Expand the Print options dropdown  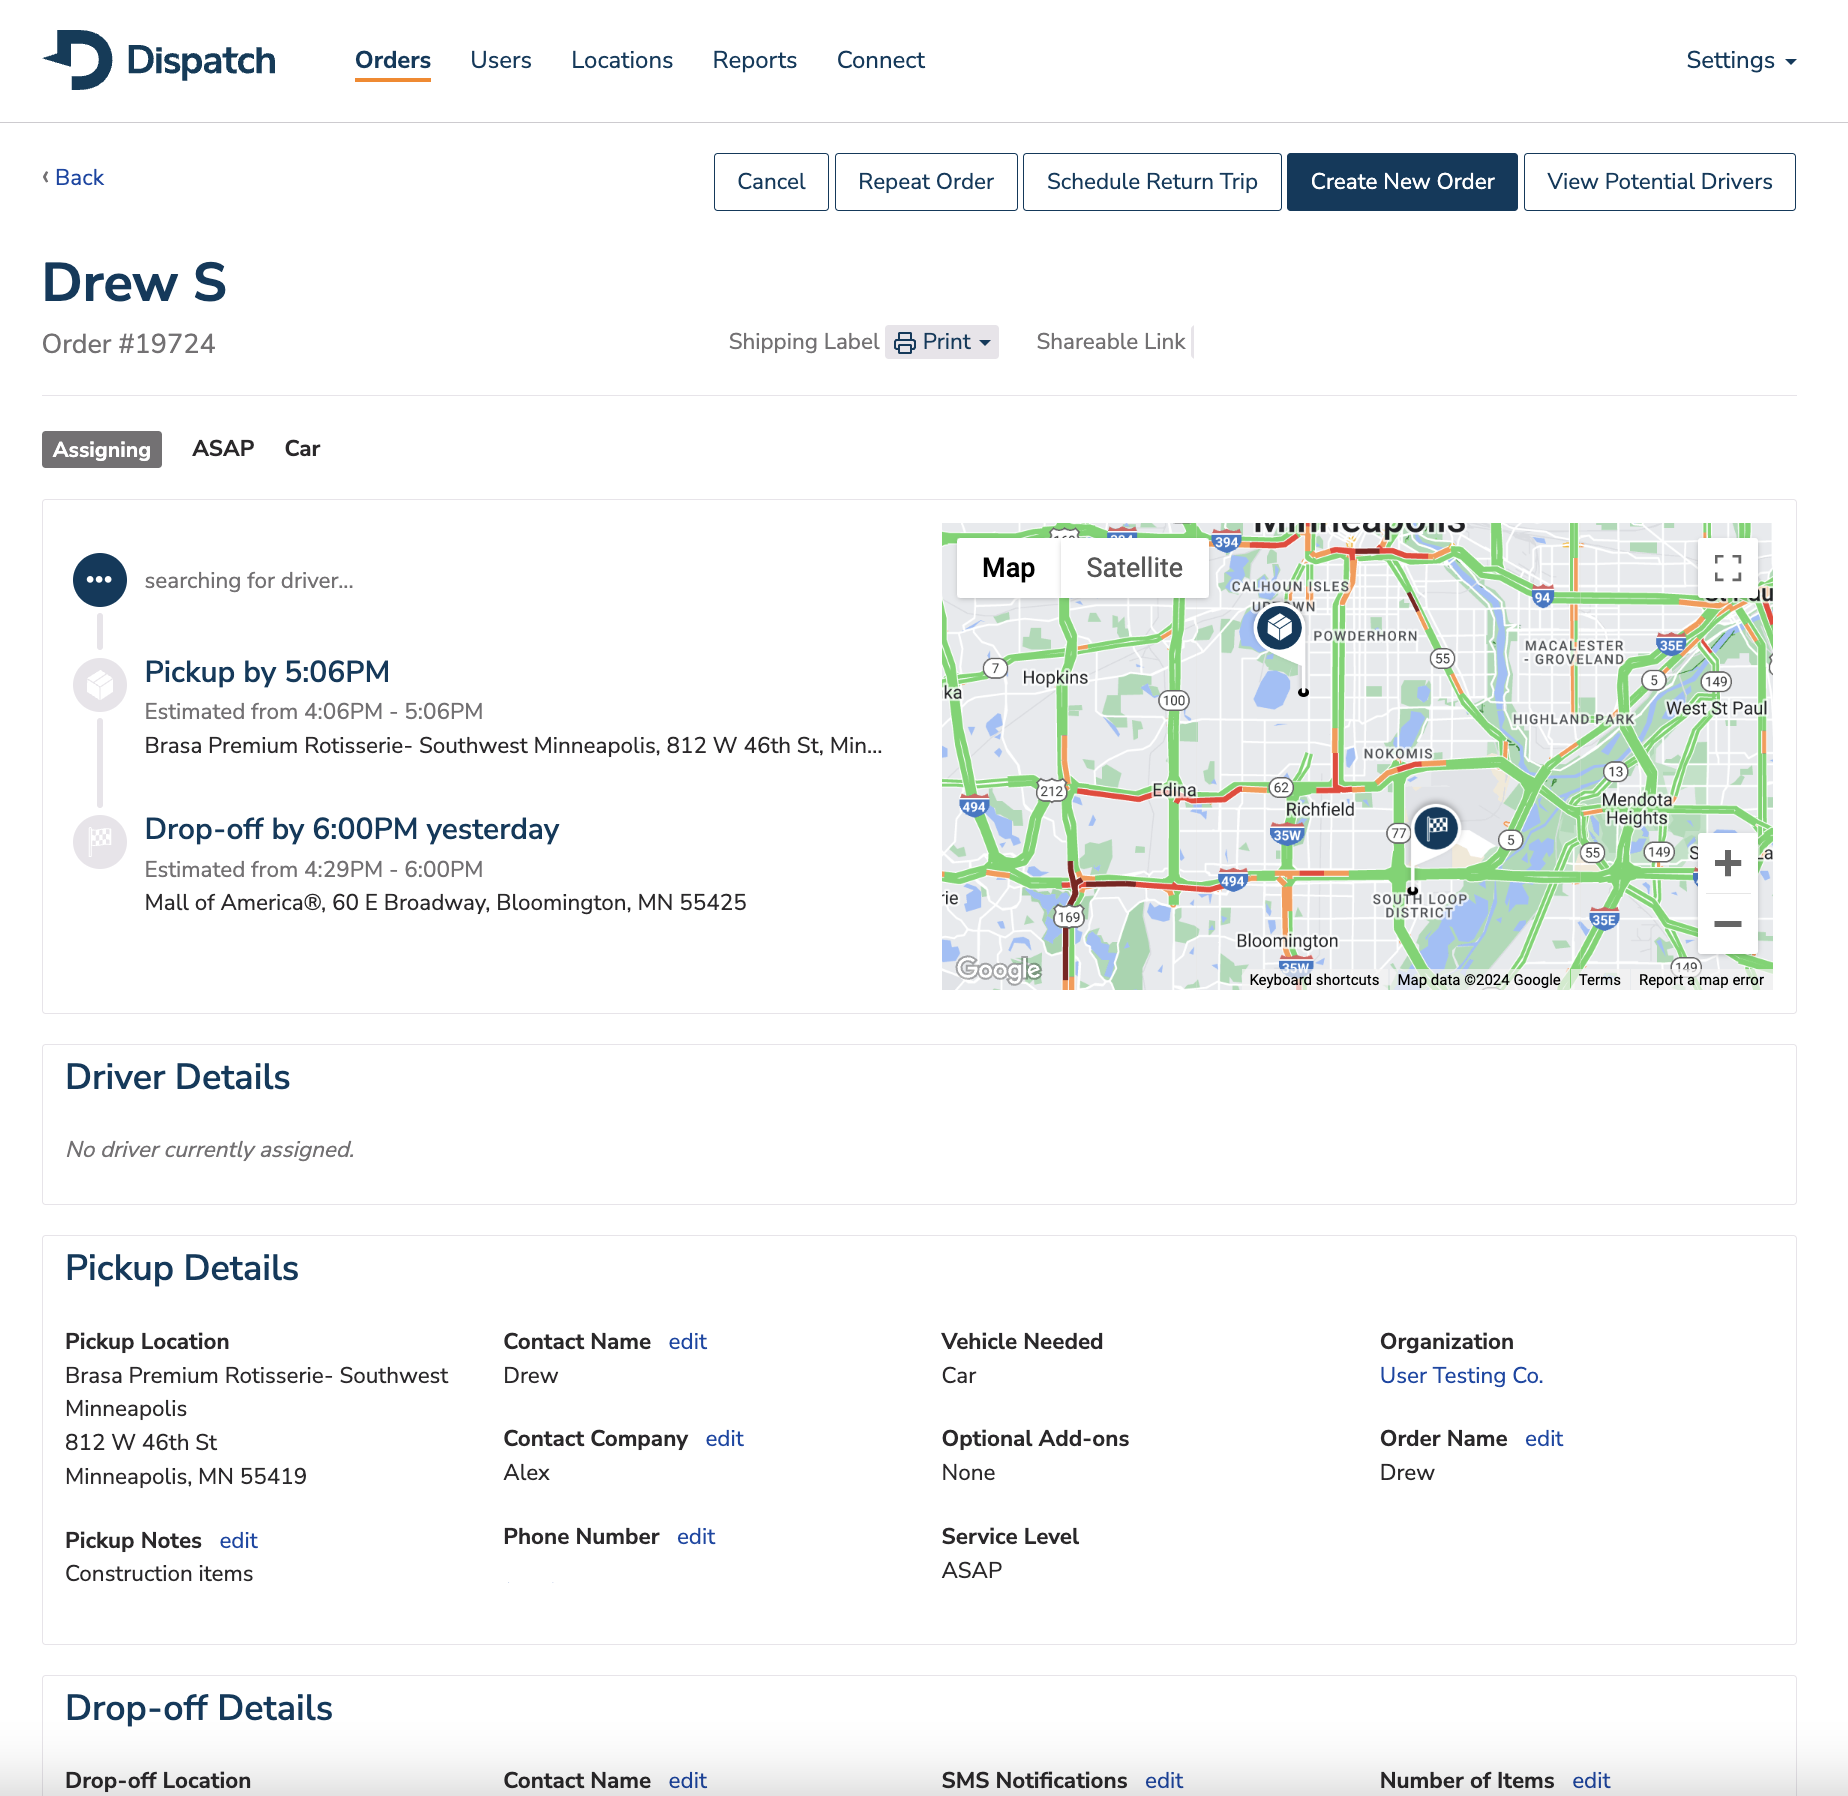tap(983, 341)
